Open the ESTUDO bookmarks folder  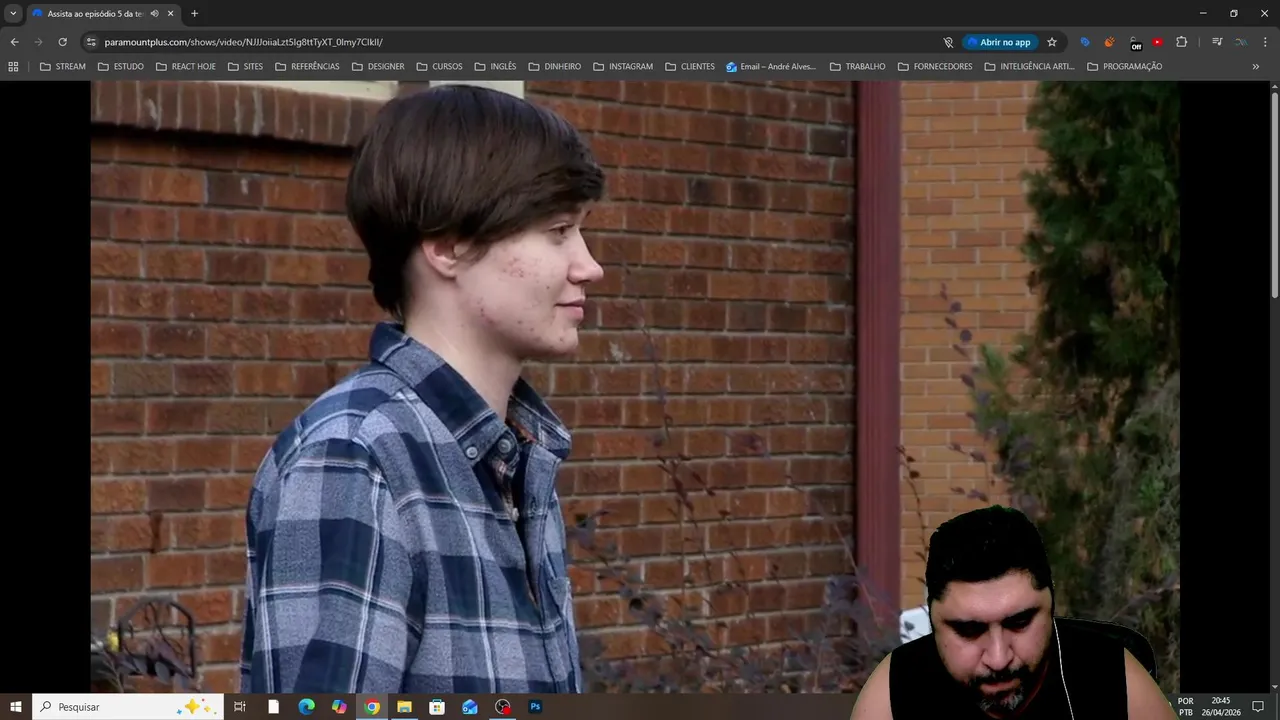click(x=121, y=66)
